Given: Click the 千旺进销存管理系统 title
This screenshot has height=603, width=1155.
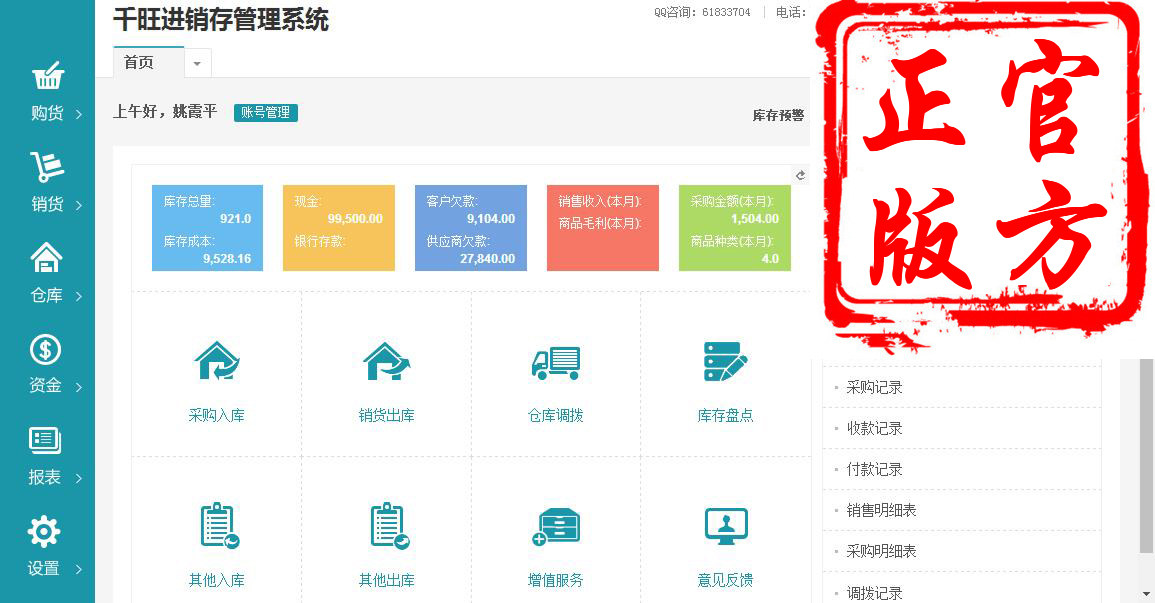Looking at the screenshot, I should (221, 20).
